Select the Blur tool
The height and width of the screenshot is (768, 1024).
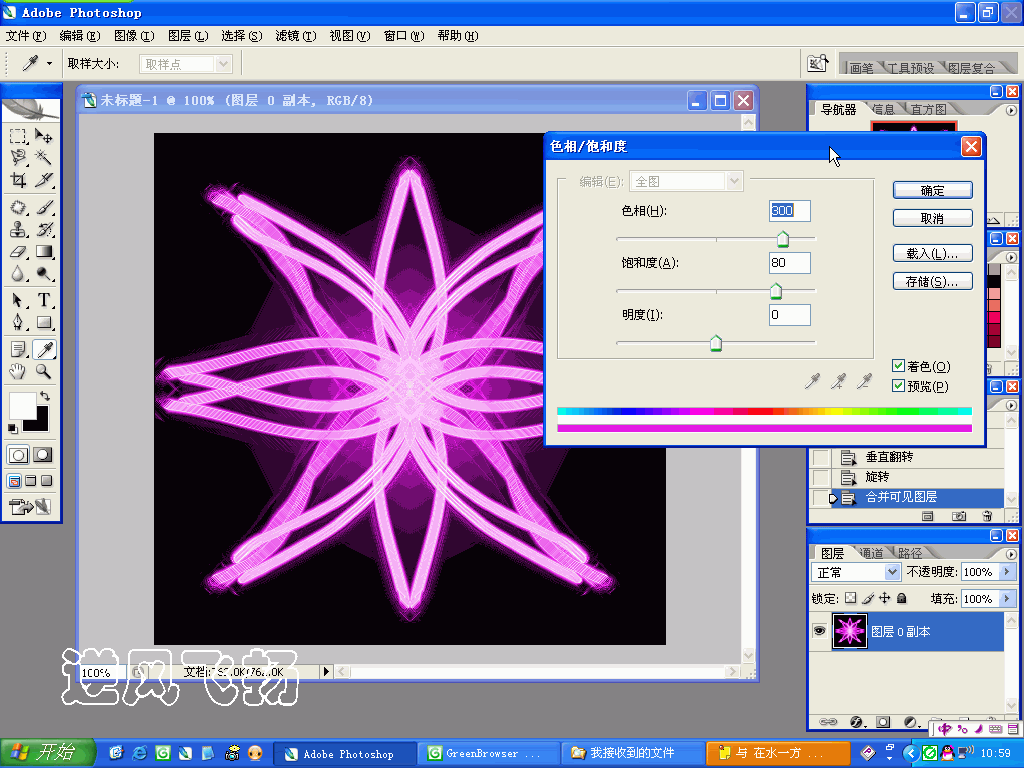18,274
